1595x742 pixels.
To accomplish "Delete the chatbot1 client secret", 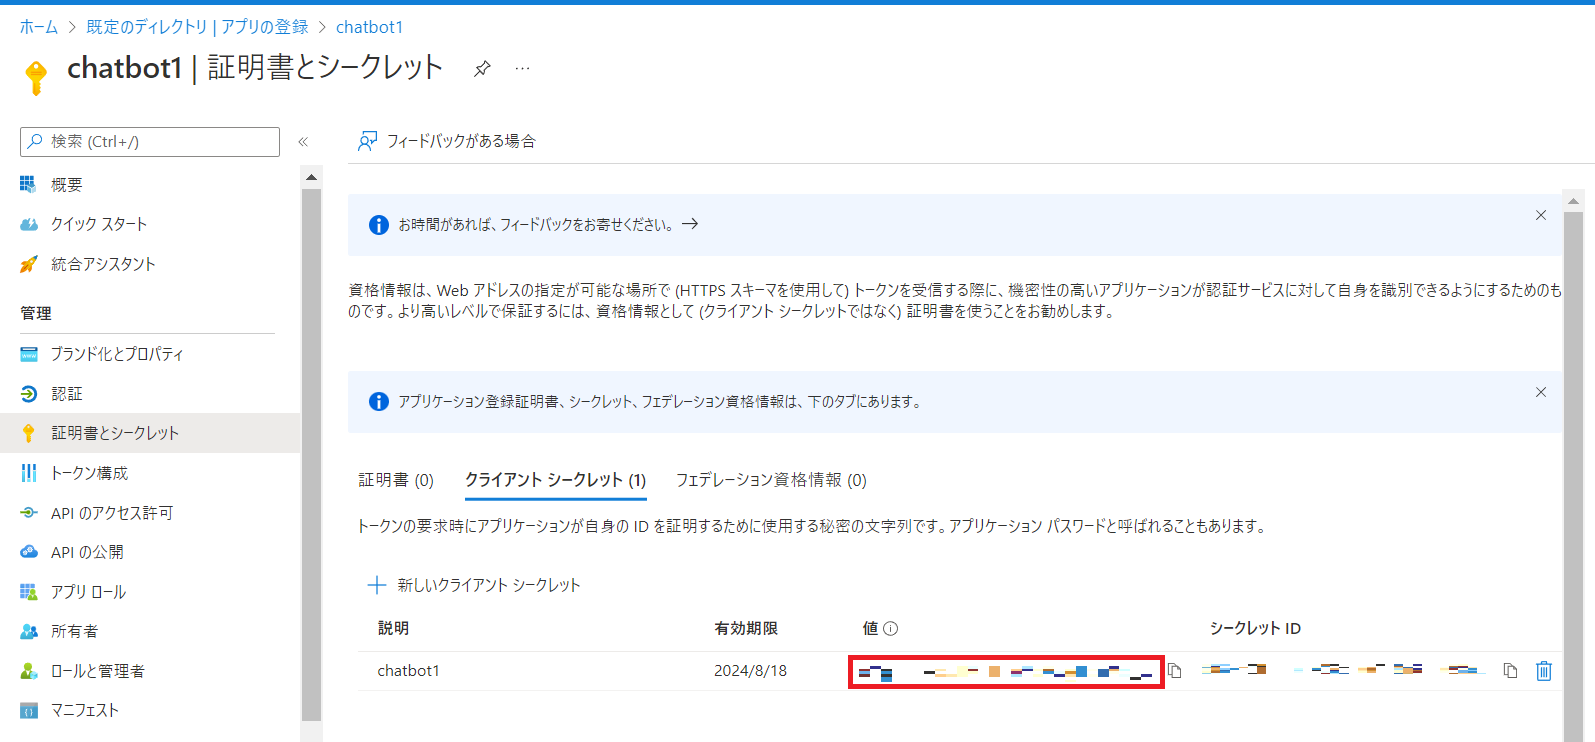I will pos(1543,671).
